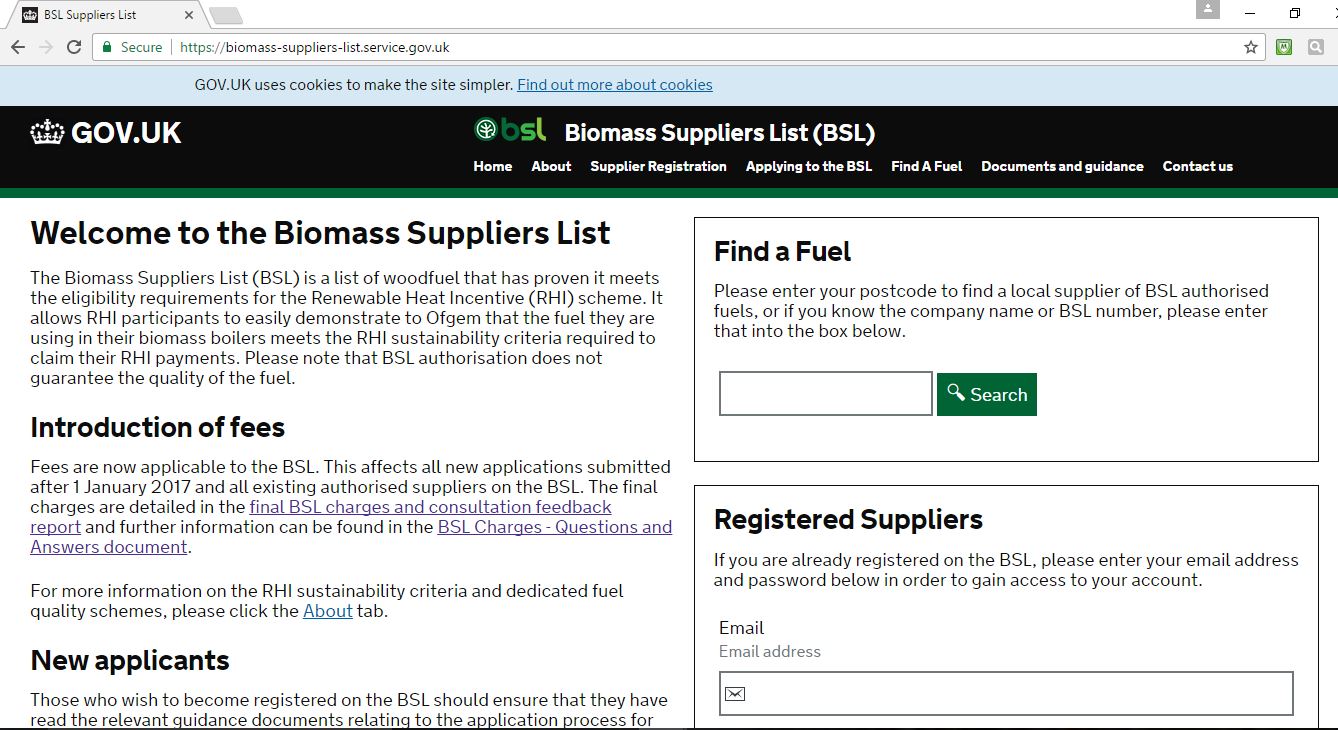
Task: Select the BSL Suppliers List browser tab
Action: point(104,15)
